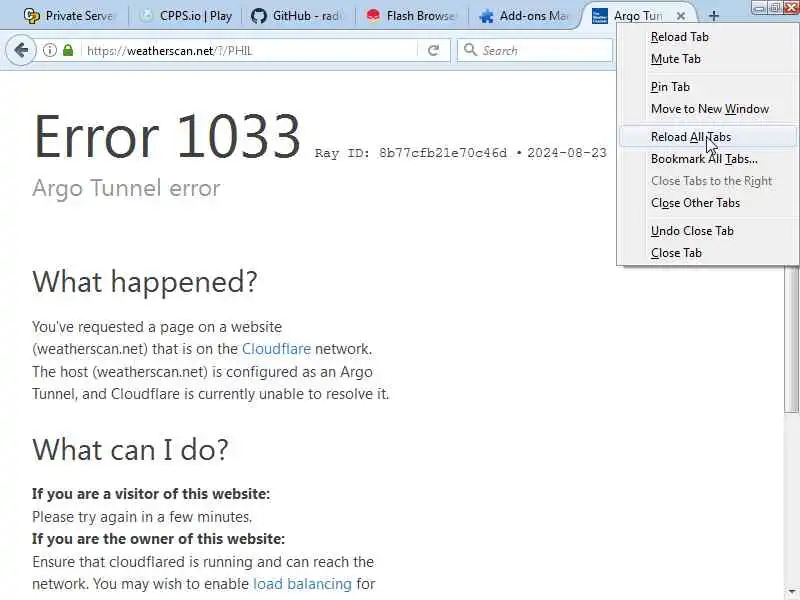The image size is (800, 600).
Task: Click 'If you are a visitor of this website:'
Action: [x=151, y=494]
